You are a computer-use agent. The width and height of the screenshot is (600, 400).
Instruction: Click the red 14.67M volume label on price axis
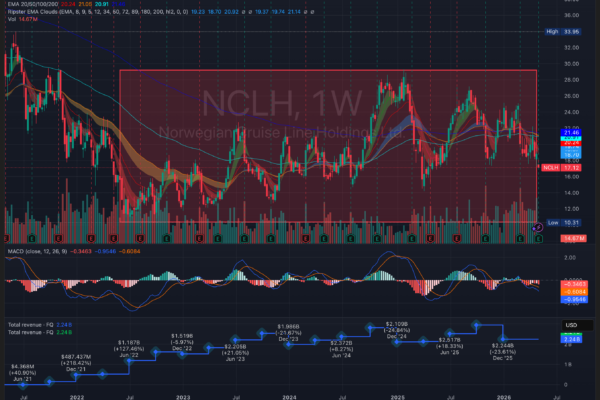pos(574,238)
